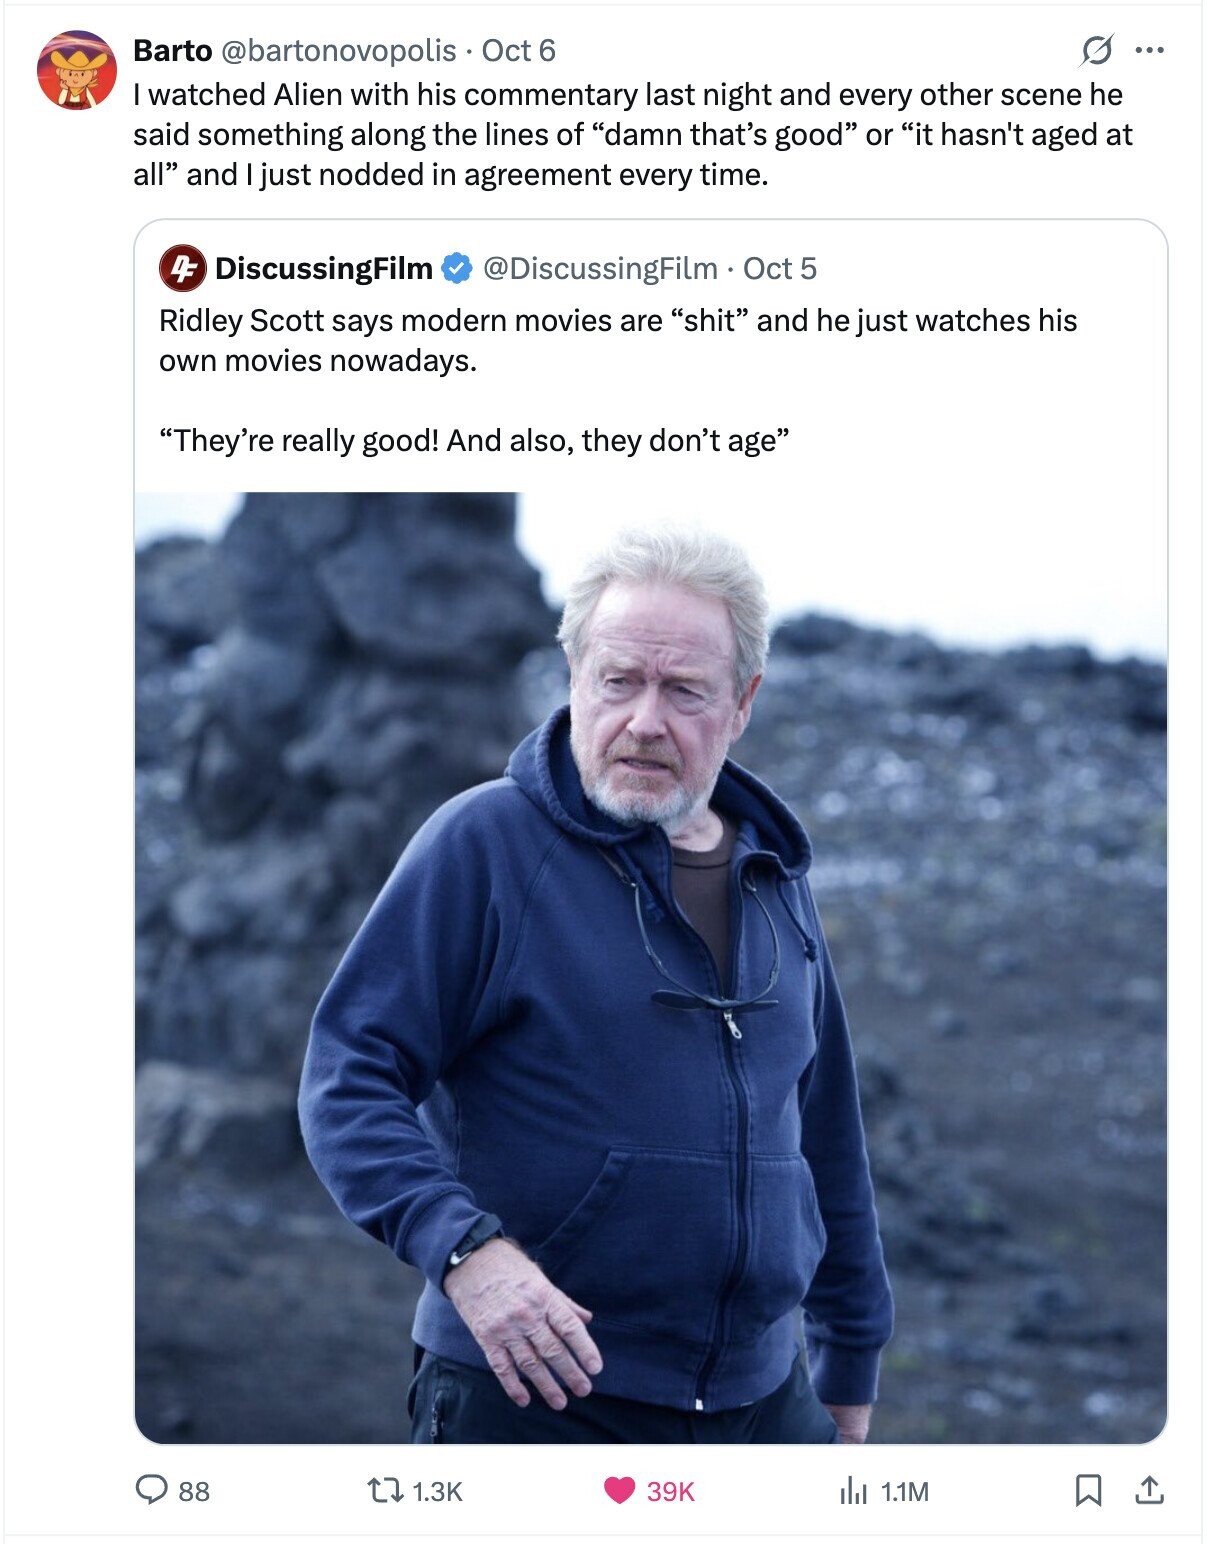Screen dimensions: 1210x1544
Task: Toggle bookmark for this post
Action: coord(1087,1491)
